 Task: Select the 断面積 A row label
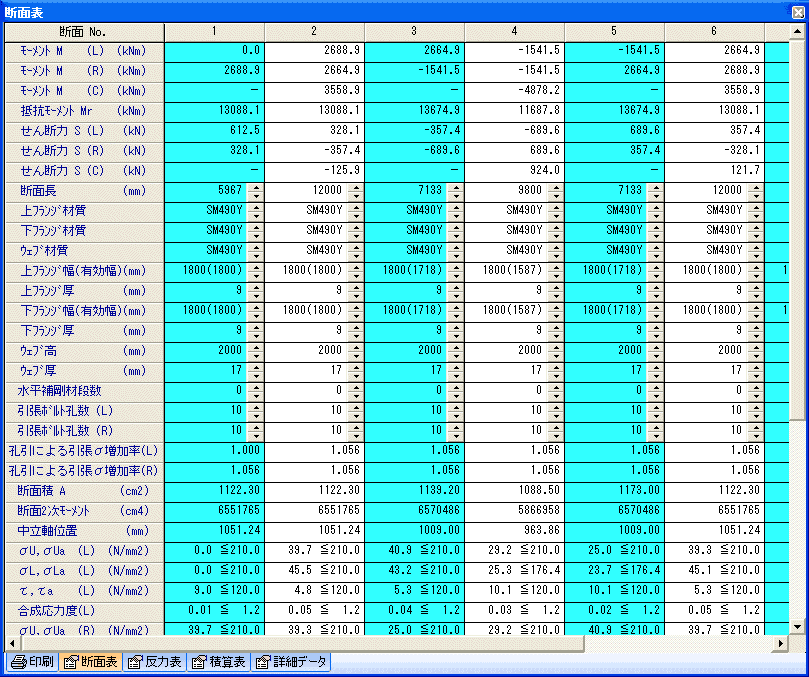pos(85,491)
